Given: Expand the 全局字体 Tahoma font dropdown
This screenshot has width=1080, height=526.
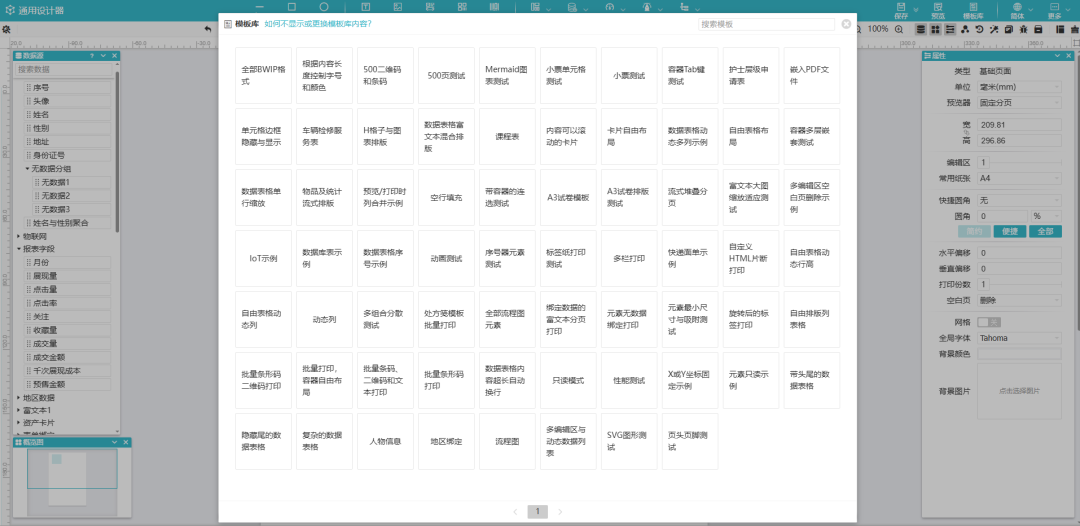Looking at the screenshot, I should pos(1019,338).
